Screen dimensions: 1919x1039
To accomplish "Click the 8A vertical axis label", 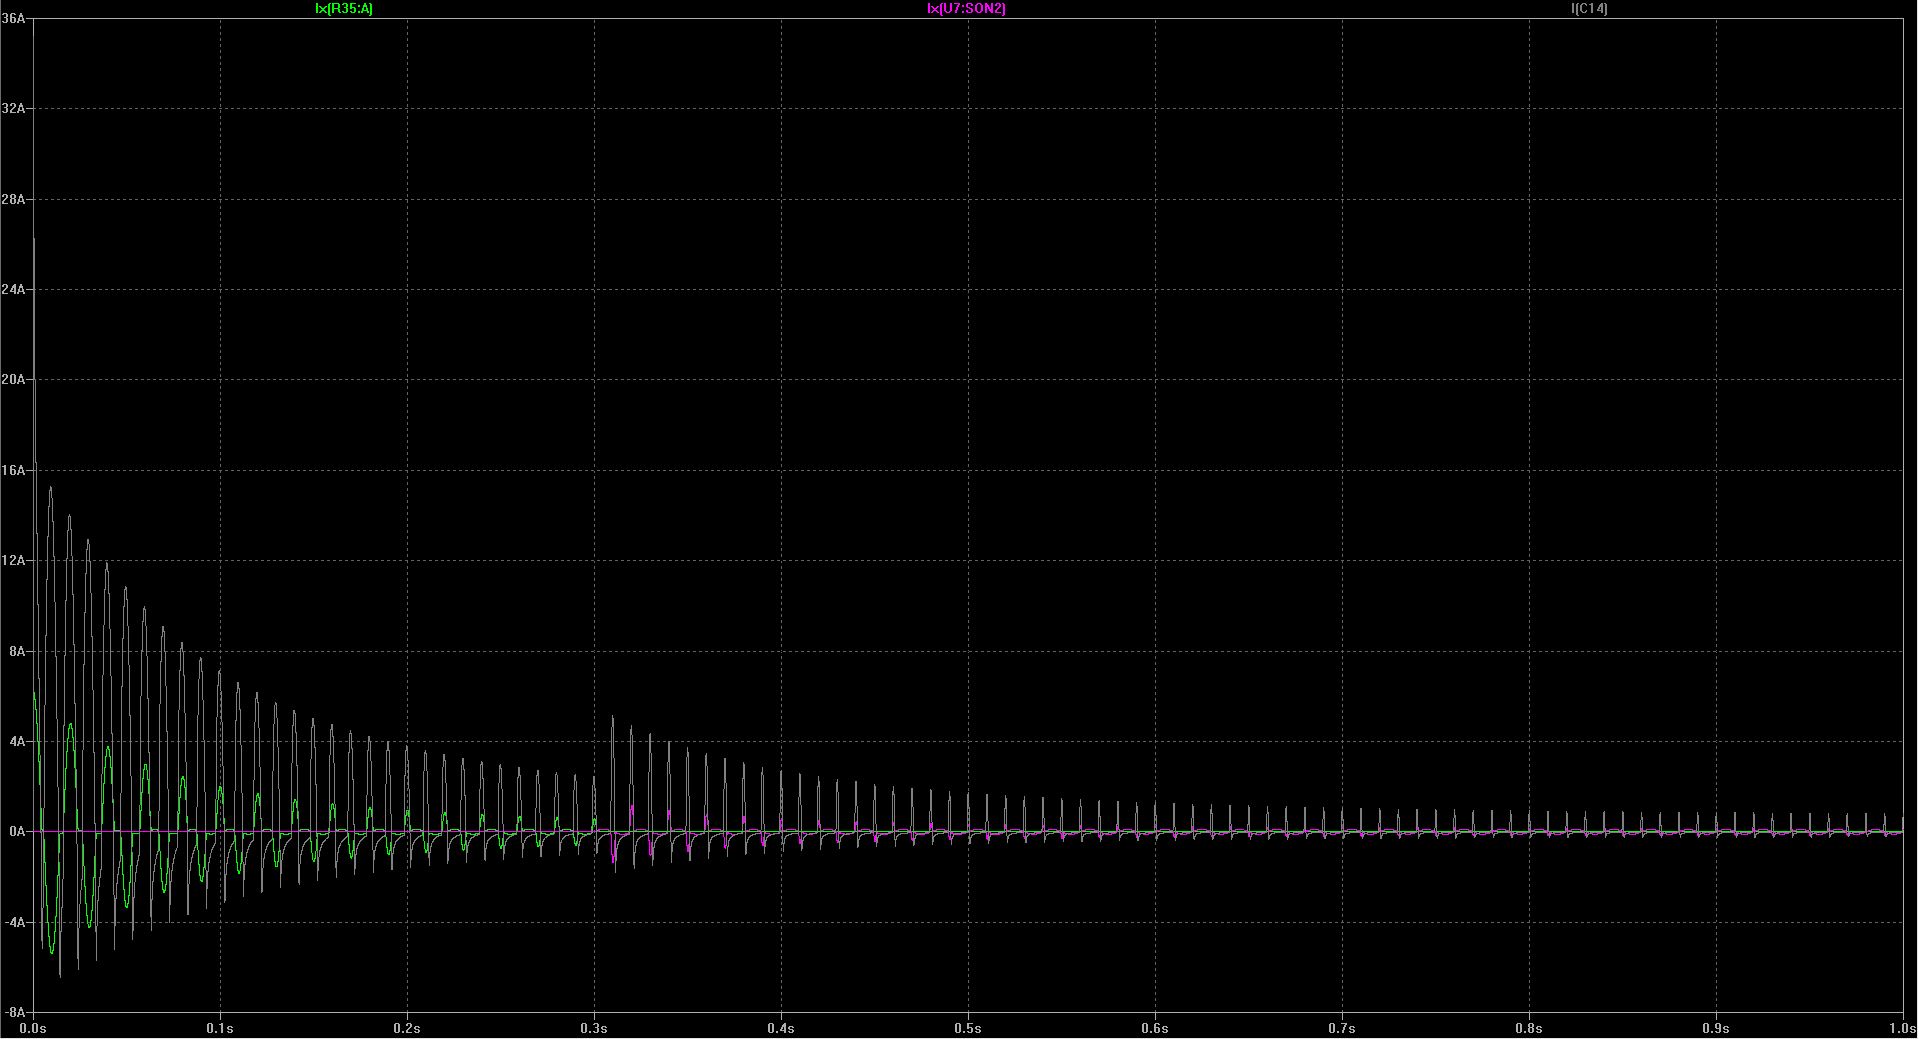I will coord(16,651).
